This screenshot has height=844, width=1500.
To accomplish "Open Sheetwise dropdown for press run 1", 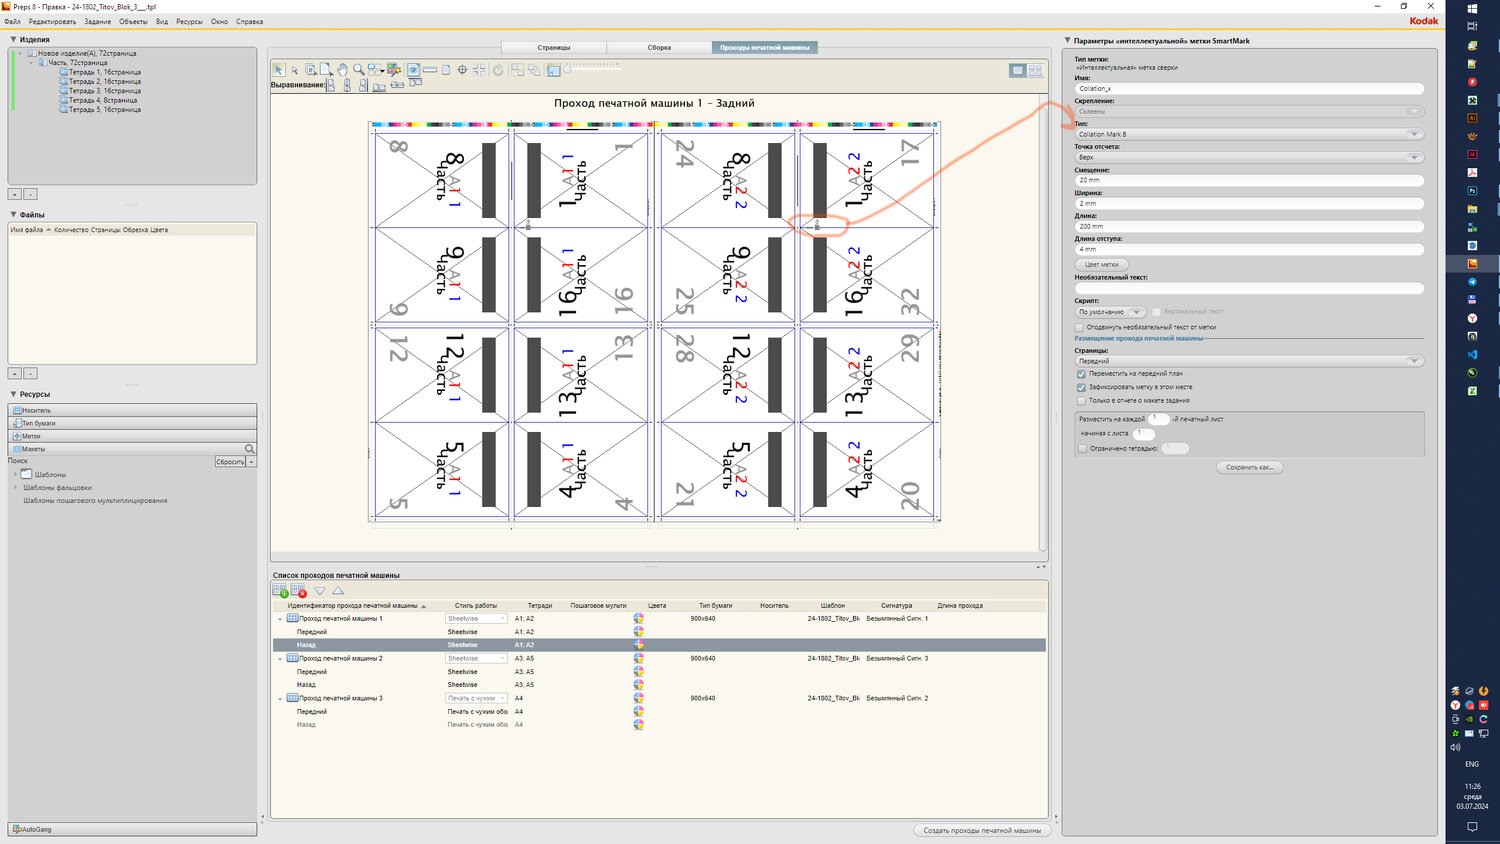I will [x=476, y=619].
